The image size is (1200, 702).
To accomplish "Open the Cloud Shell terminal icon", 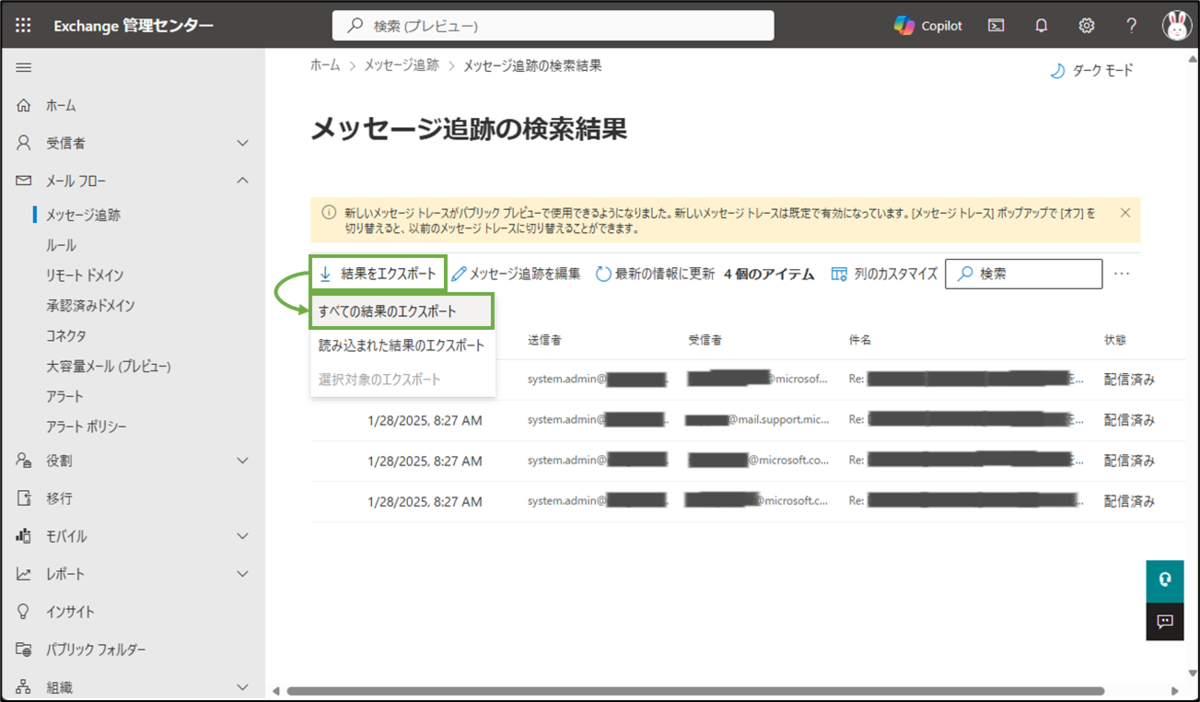I will click(x=996, y=26).
